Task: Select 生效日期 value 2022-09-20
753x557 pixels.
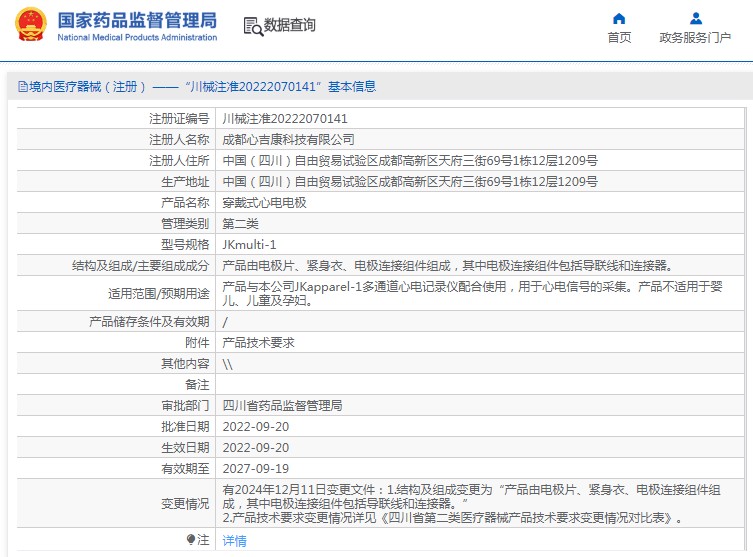Action: click(x=255, y=448)
